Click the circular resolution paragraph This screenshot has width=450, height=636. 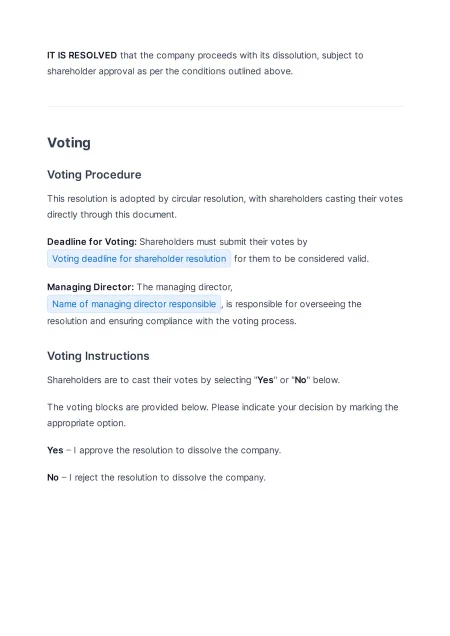(225, 207)
